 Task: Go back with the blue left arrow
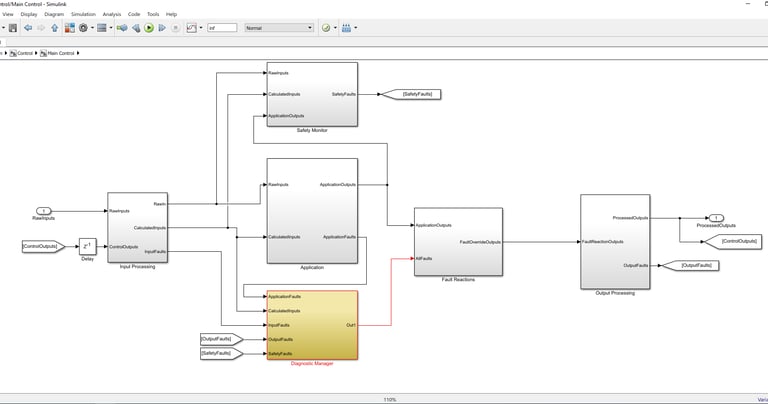pyautogui.click(x=28, y=28)
